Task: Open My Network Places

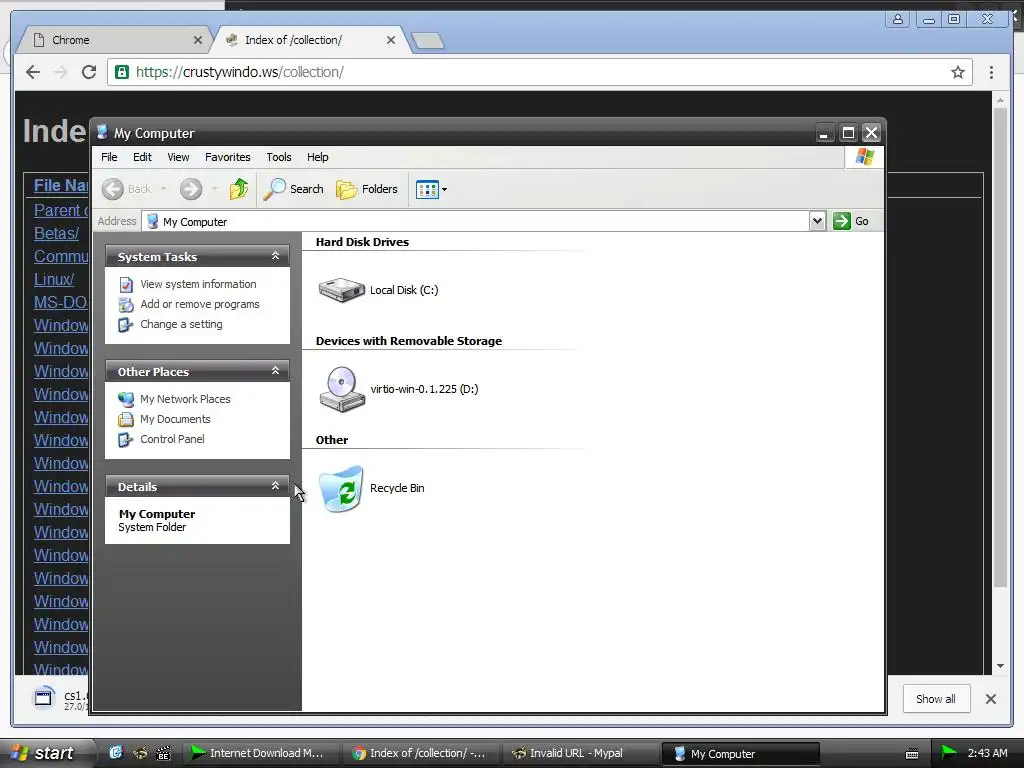Action: pyautogui.click(x=185, y=399)
